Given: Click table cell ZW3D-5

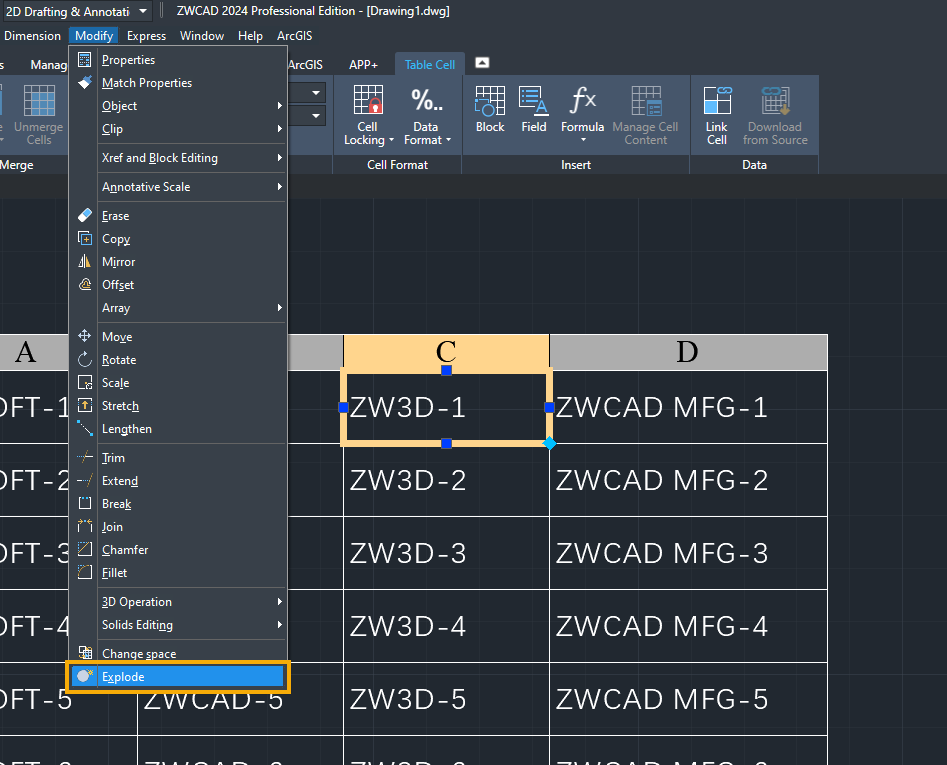Looking at the screenshot, I should [446, 699].
